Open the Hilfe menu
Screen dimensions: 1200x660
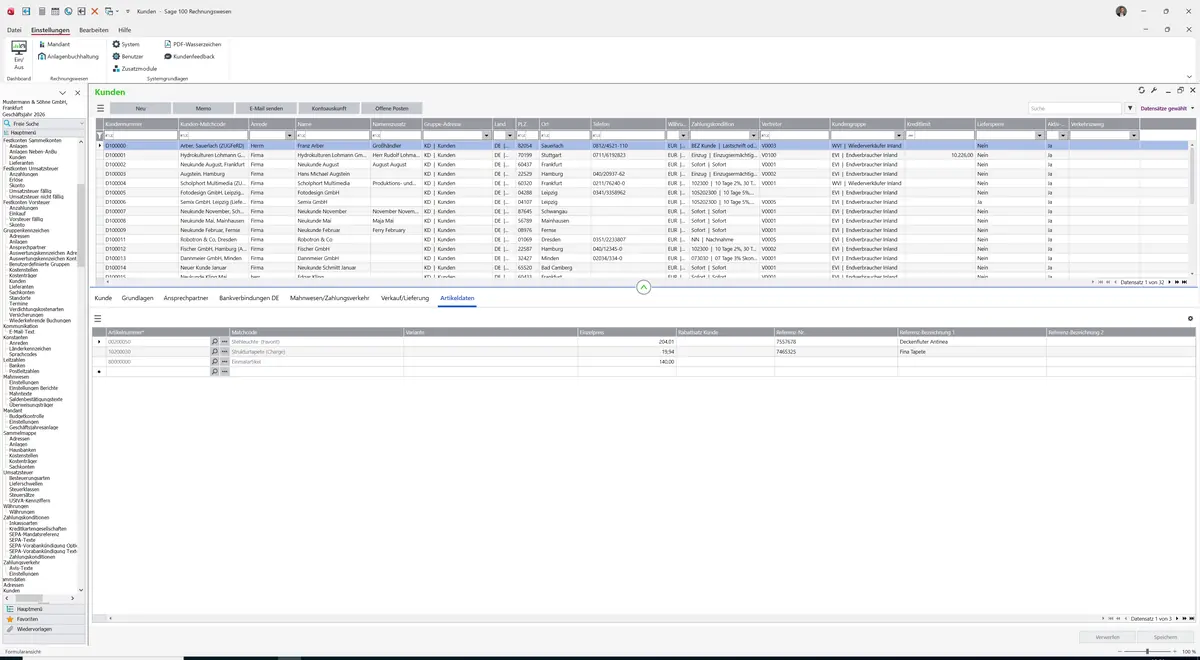pos(124,30)
